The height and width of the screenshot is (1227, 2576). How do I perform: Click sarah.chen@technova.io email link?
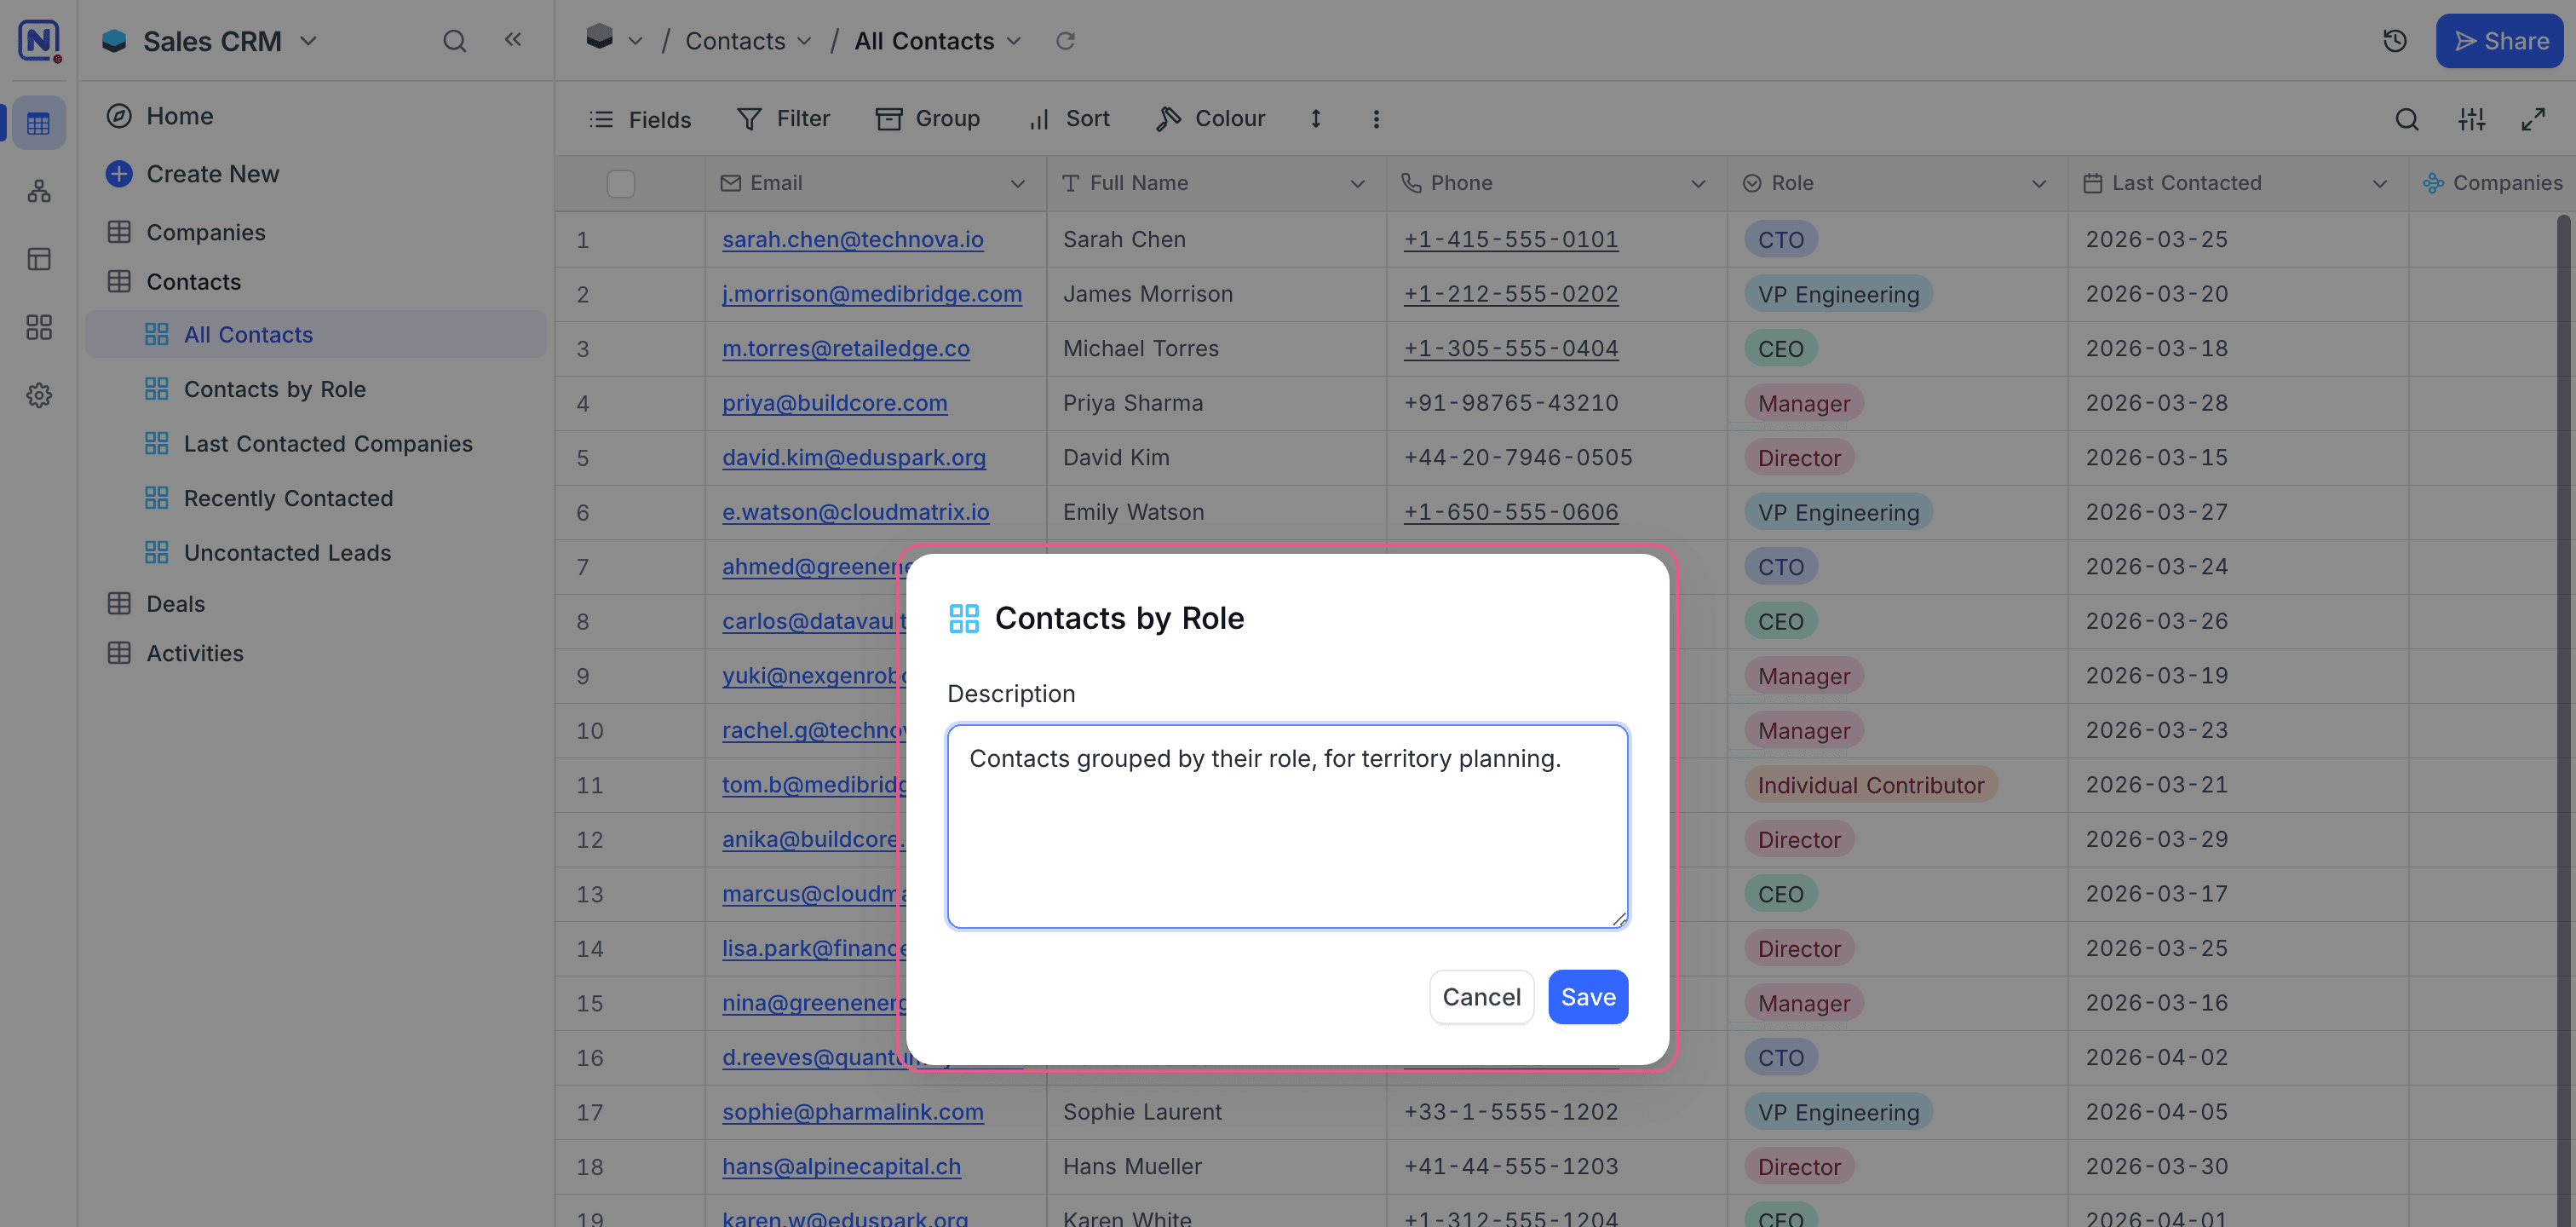tap(852, 240)
